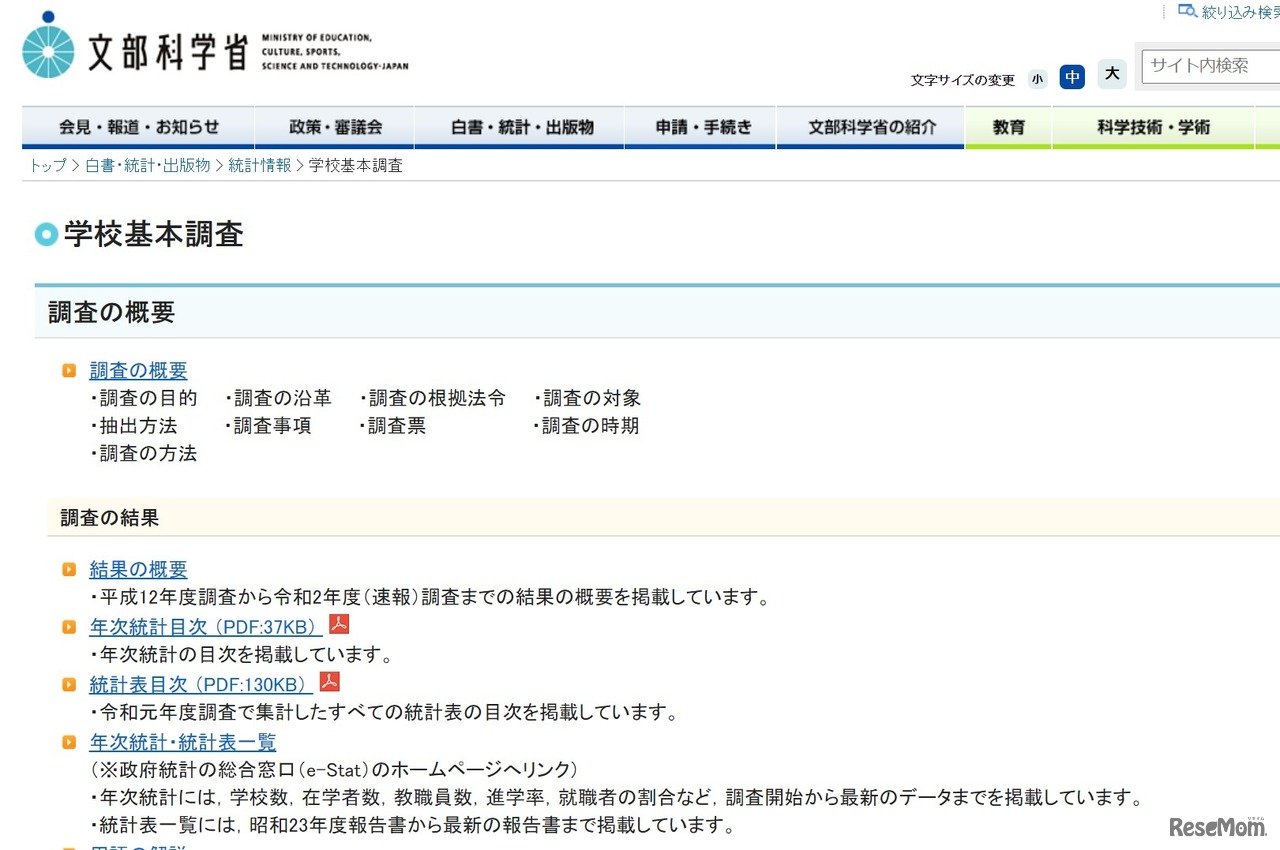Click the orange arrow icon beside 年次統計目次
The image size is (1280, 850).
pos(68,626)
